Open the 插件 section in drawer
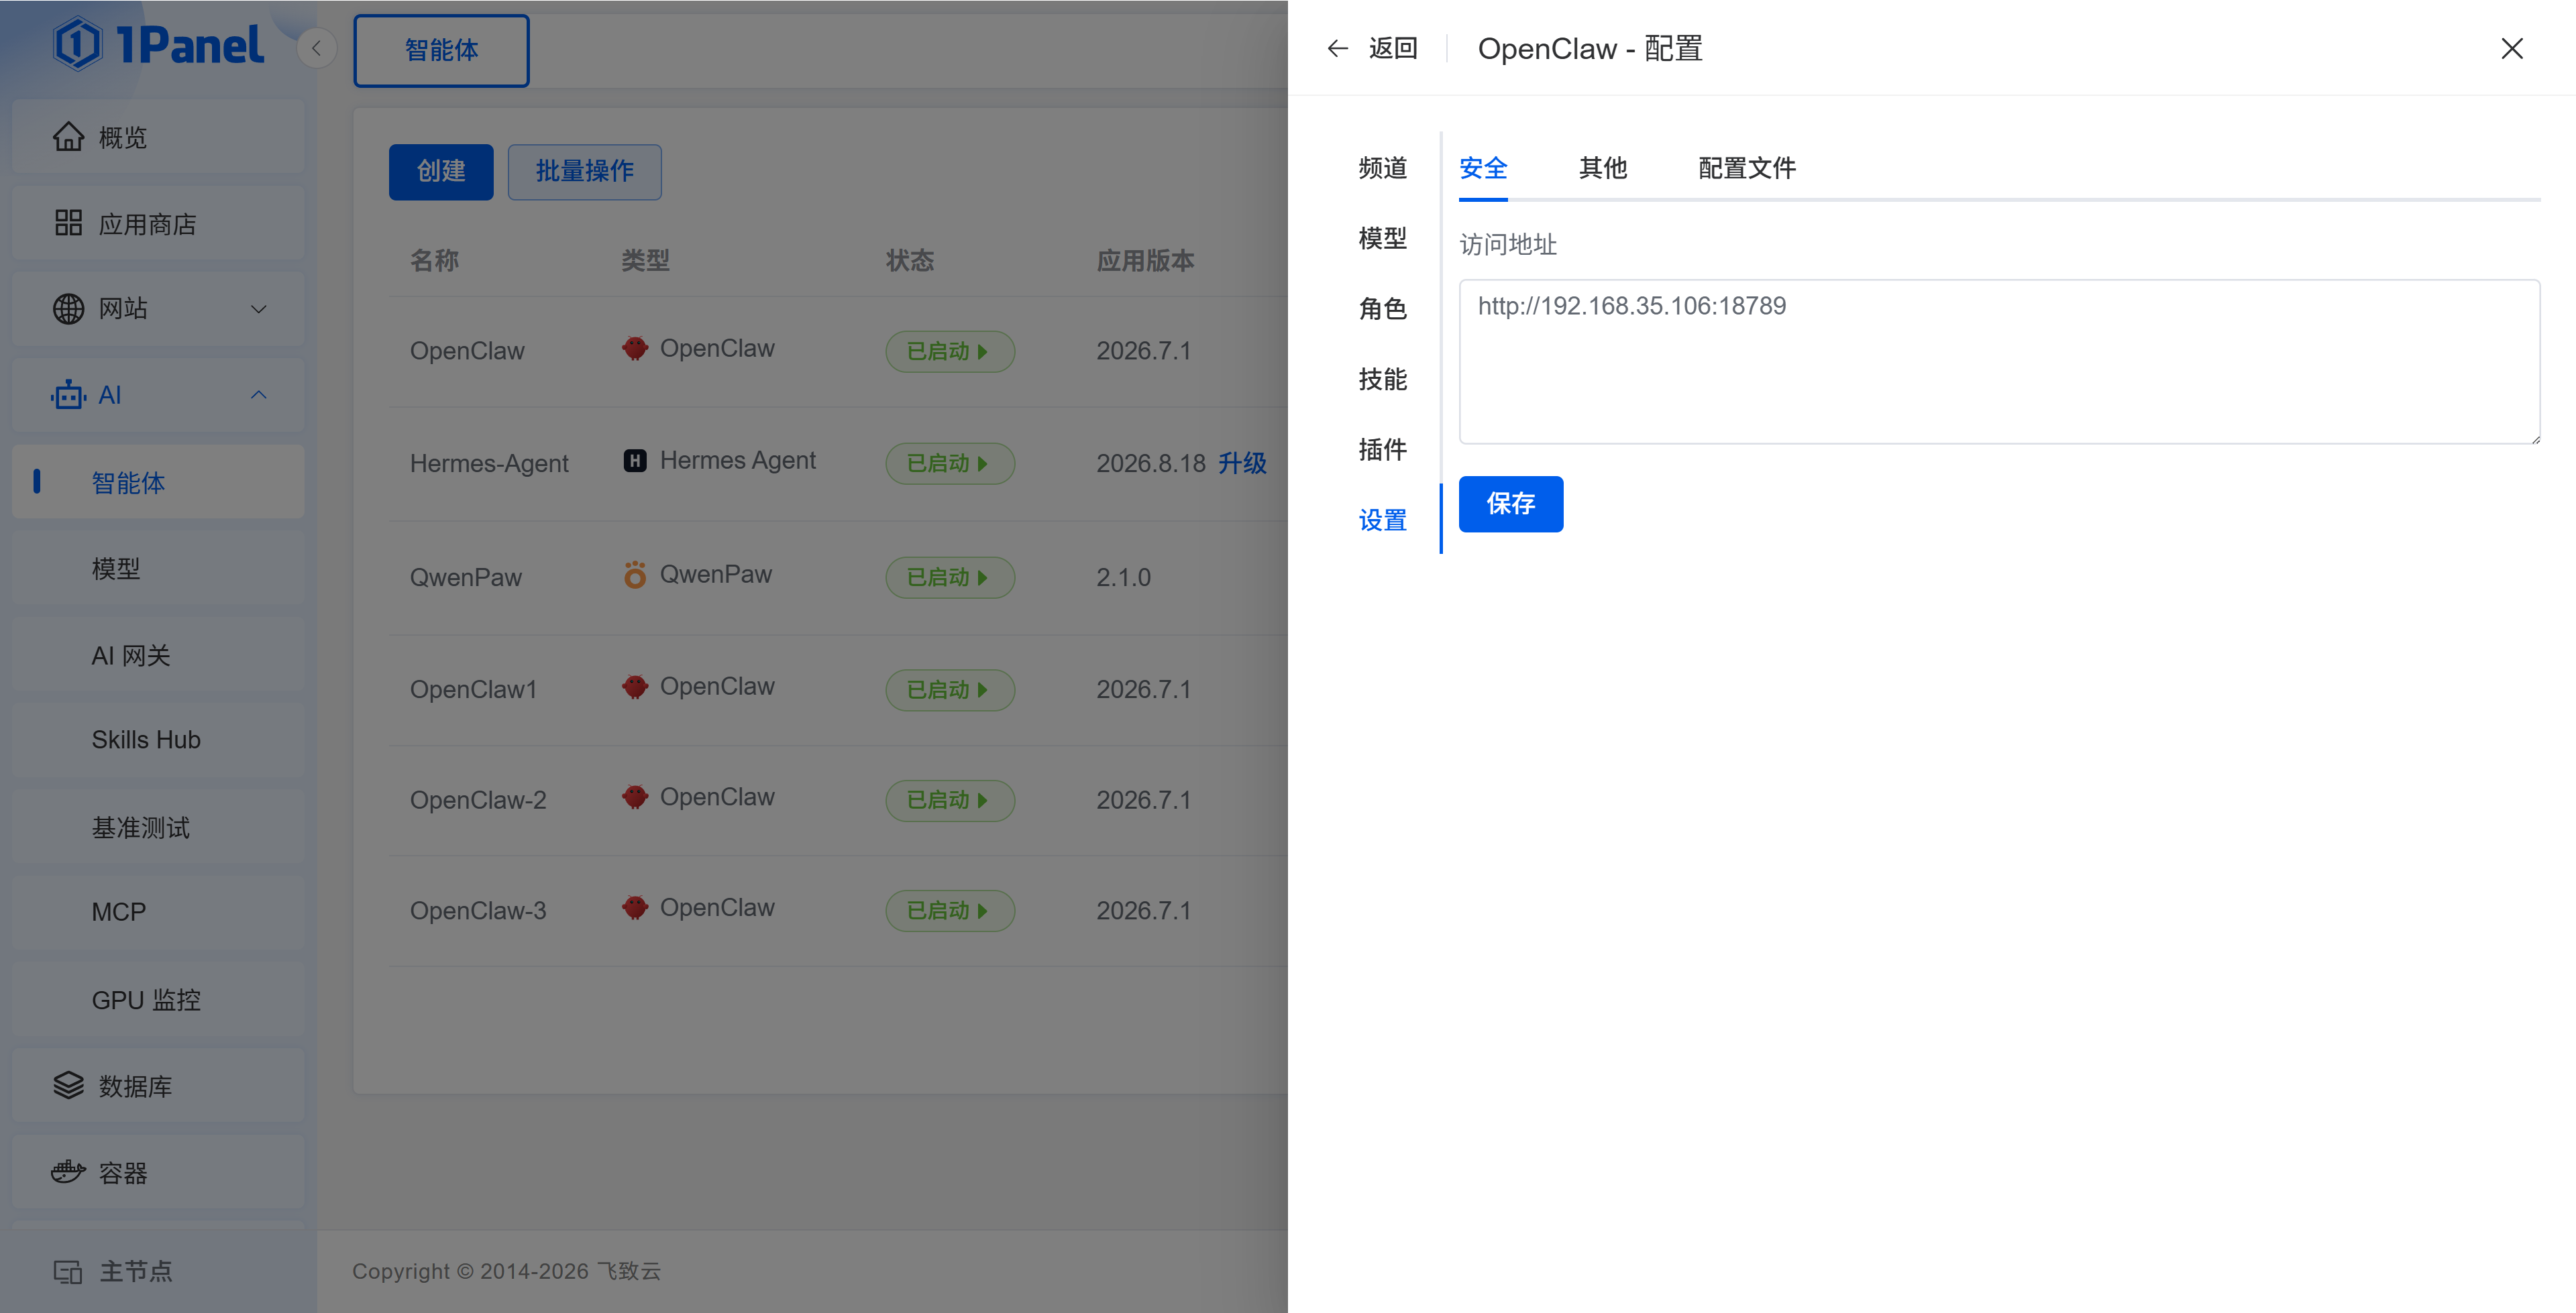This screenshot has height=1313, width=2576. (x=1383, y=450)
